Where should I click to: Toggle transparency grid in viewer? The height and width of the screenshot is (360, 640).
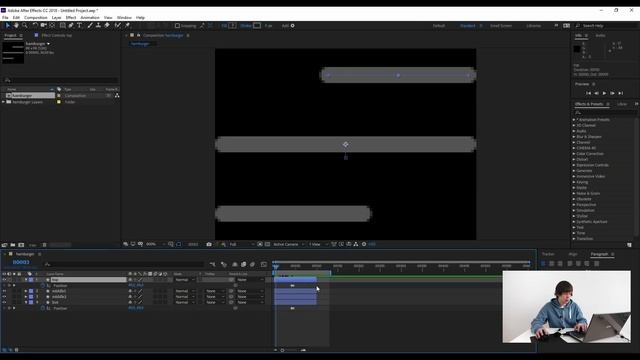pos(267,244)
